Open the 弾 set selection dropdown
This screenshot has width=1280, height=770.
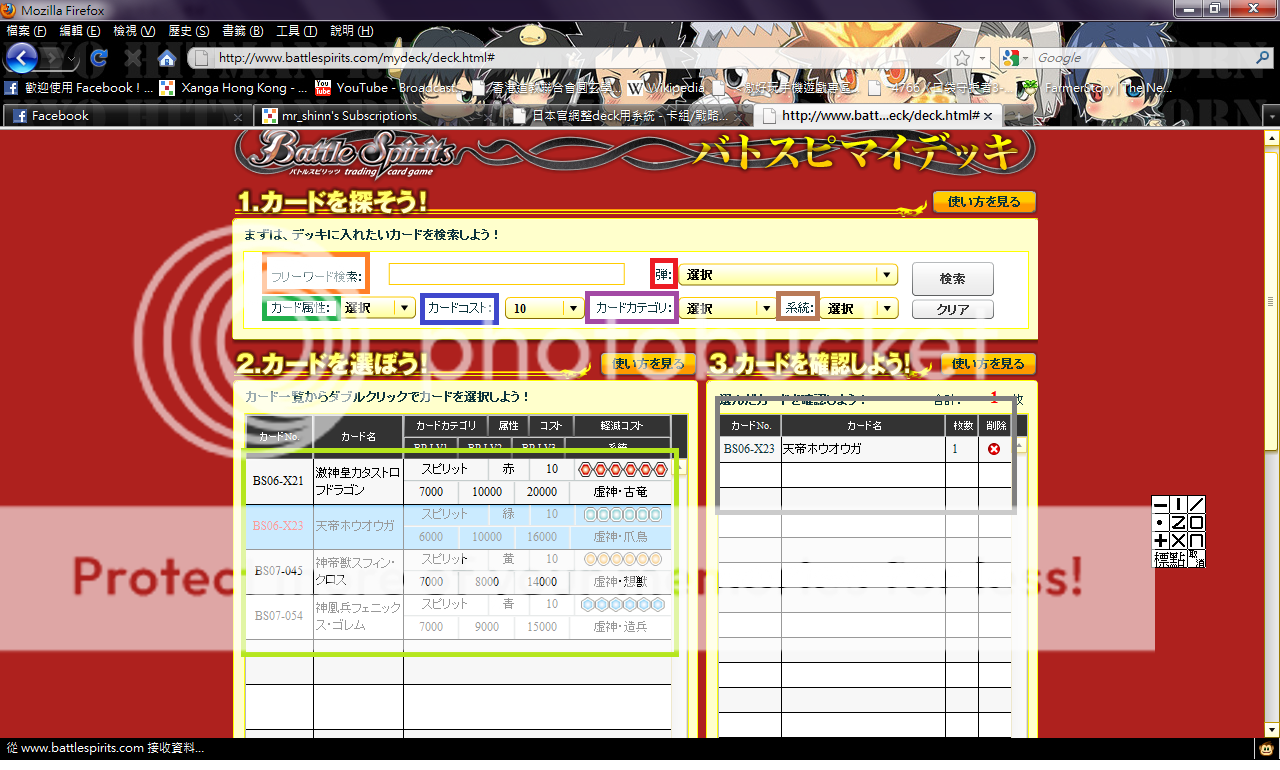(x=787, y=275)
